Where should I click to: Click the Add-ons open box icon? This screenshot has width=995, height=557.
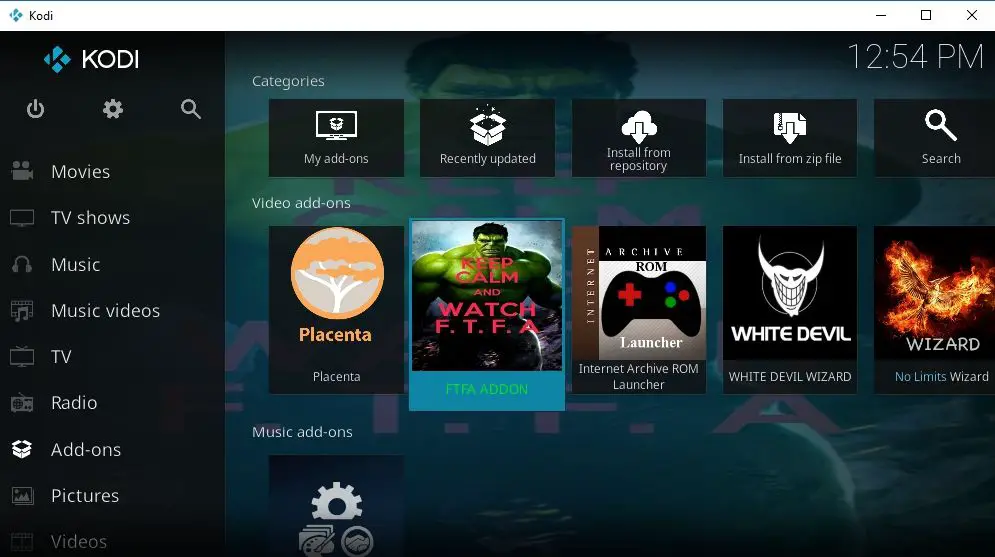[22, 449]
